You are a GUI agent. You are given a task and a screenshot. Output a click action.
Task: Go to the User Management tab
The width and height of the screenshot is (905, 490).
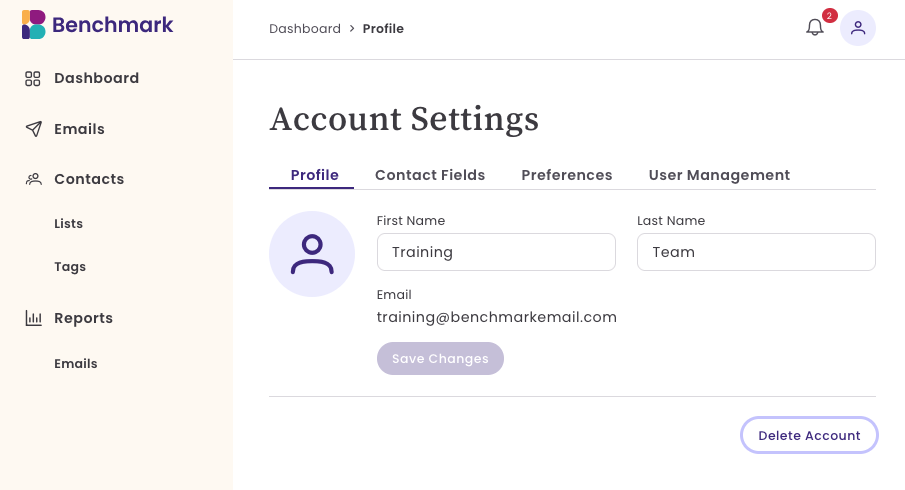coord(719,175)
